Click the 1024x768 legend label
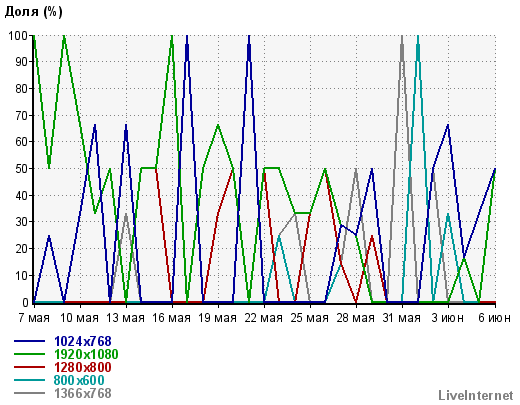This screenshot has height=405, width=520. click(x=83, y=341)
